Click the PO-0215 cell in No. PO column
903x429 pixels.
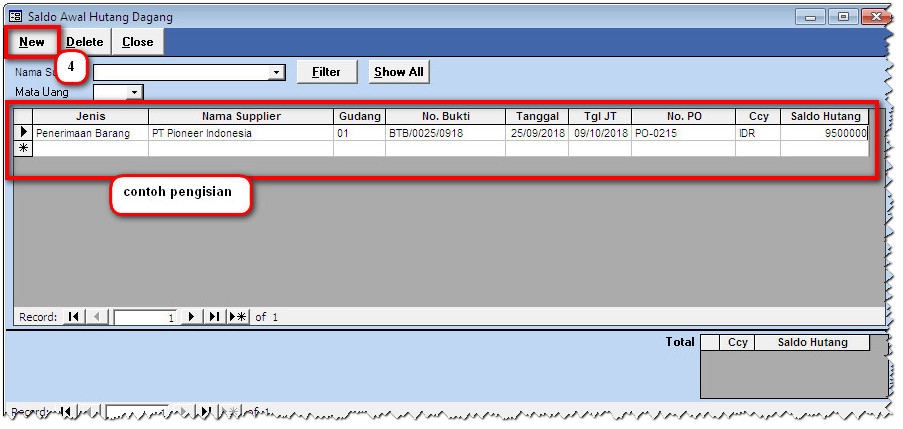click(x=682, y=133)
